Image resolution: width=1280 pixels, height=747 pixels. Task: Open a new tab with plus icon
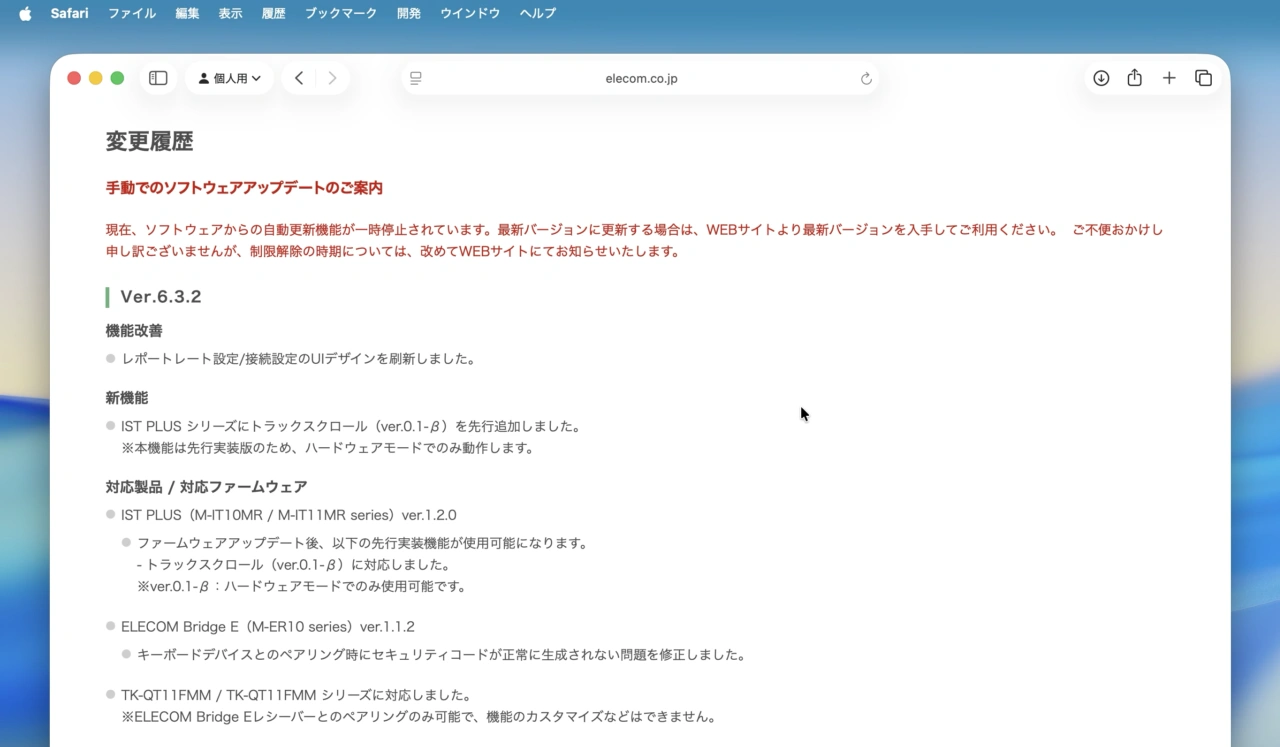point(1169,78)
